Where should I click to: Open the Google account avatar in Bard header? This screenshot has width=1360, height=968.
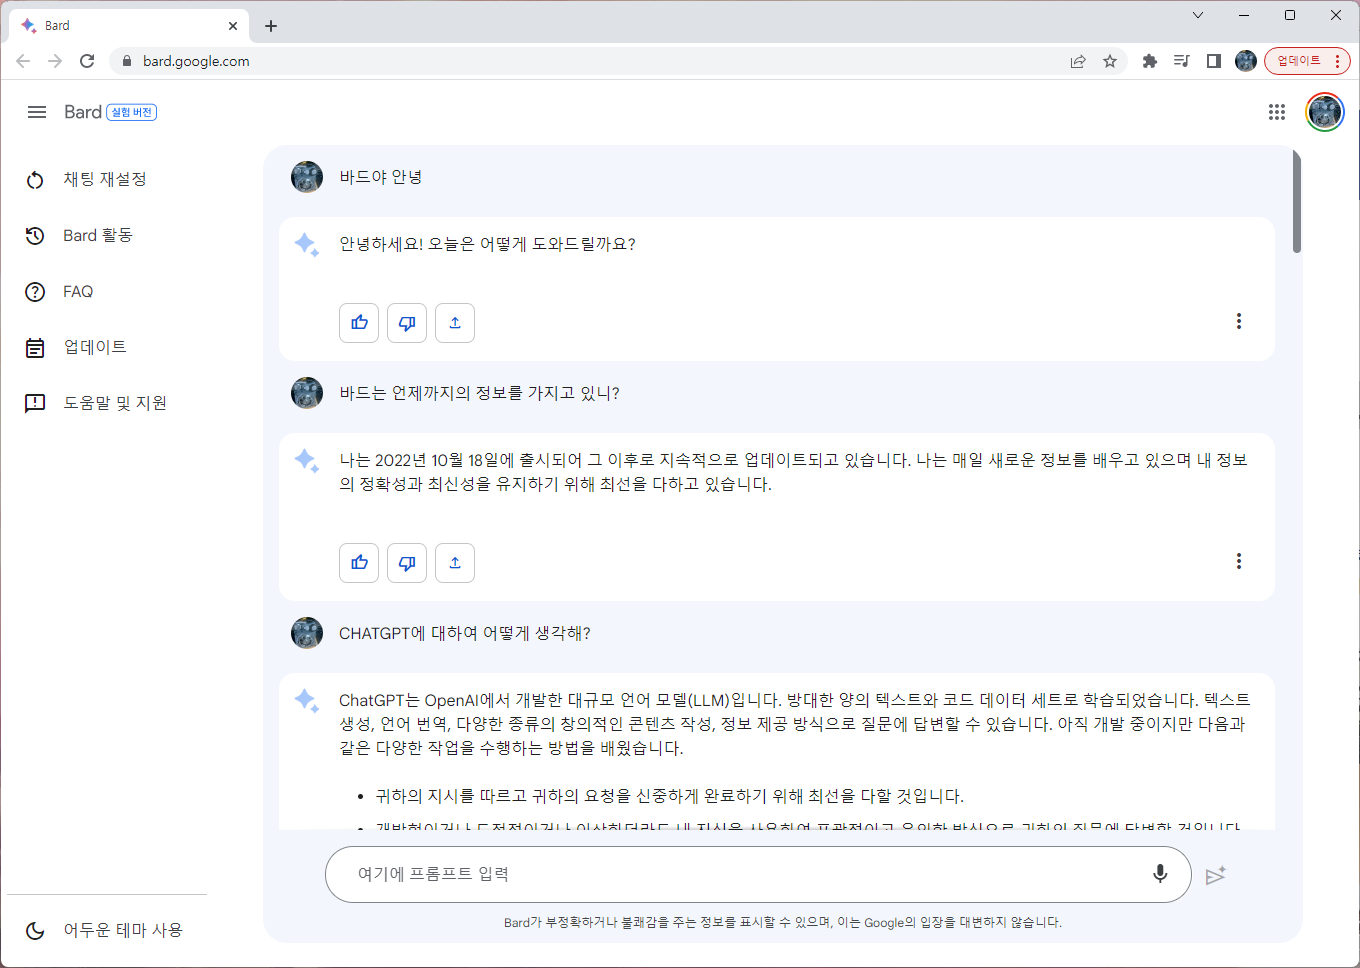pyautogui.click(x=1325, y=112)
